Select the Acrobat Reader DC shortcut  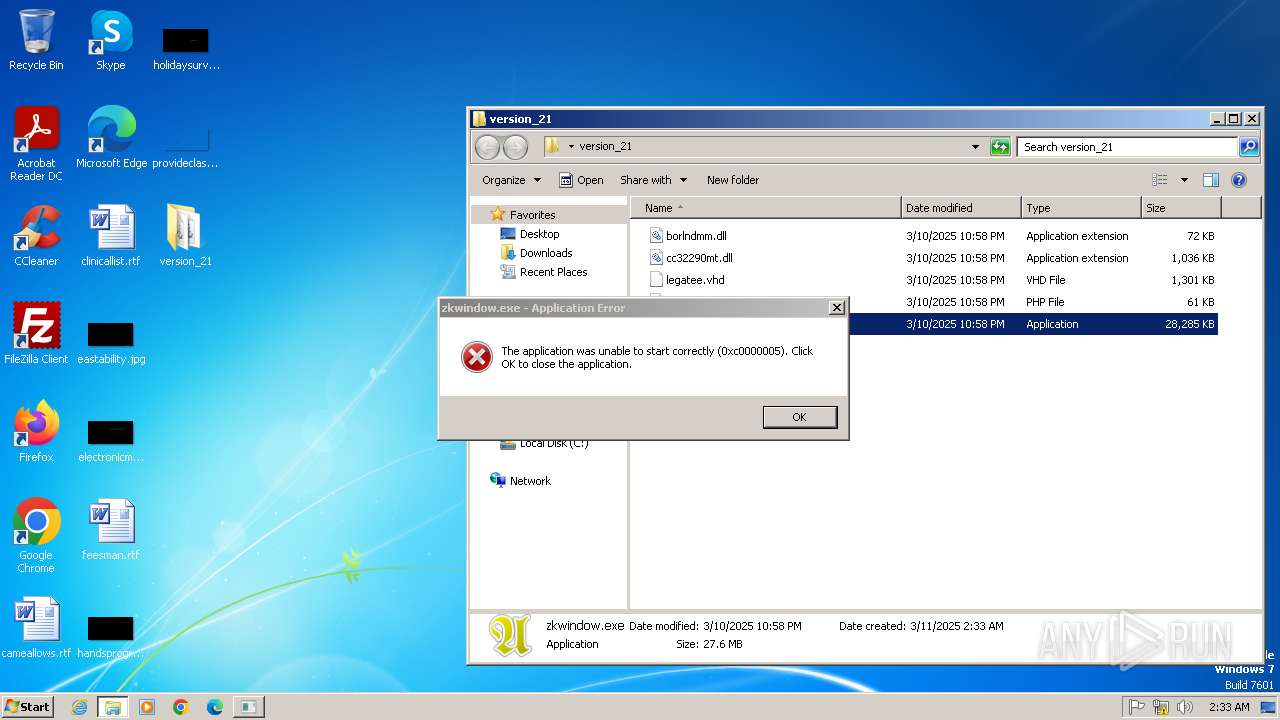36,144
